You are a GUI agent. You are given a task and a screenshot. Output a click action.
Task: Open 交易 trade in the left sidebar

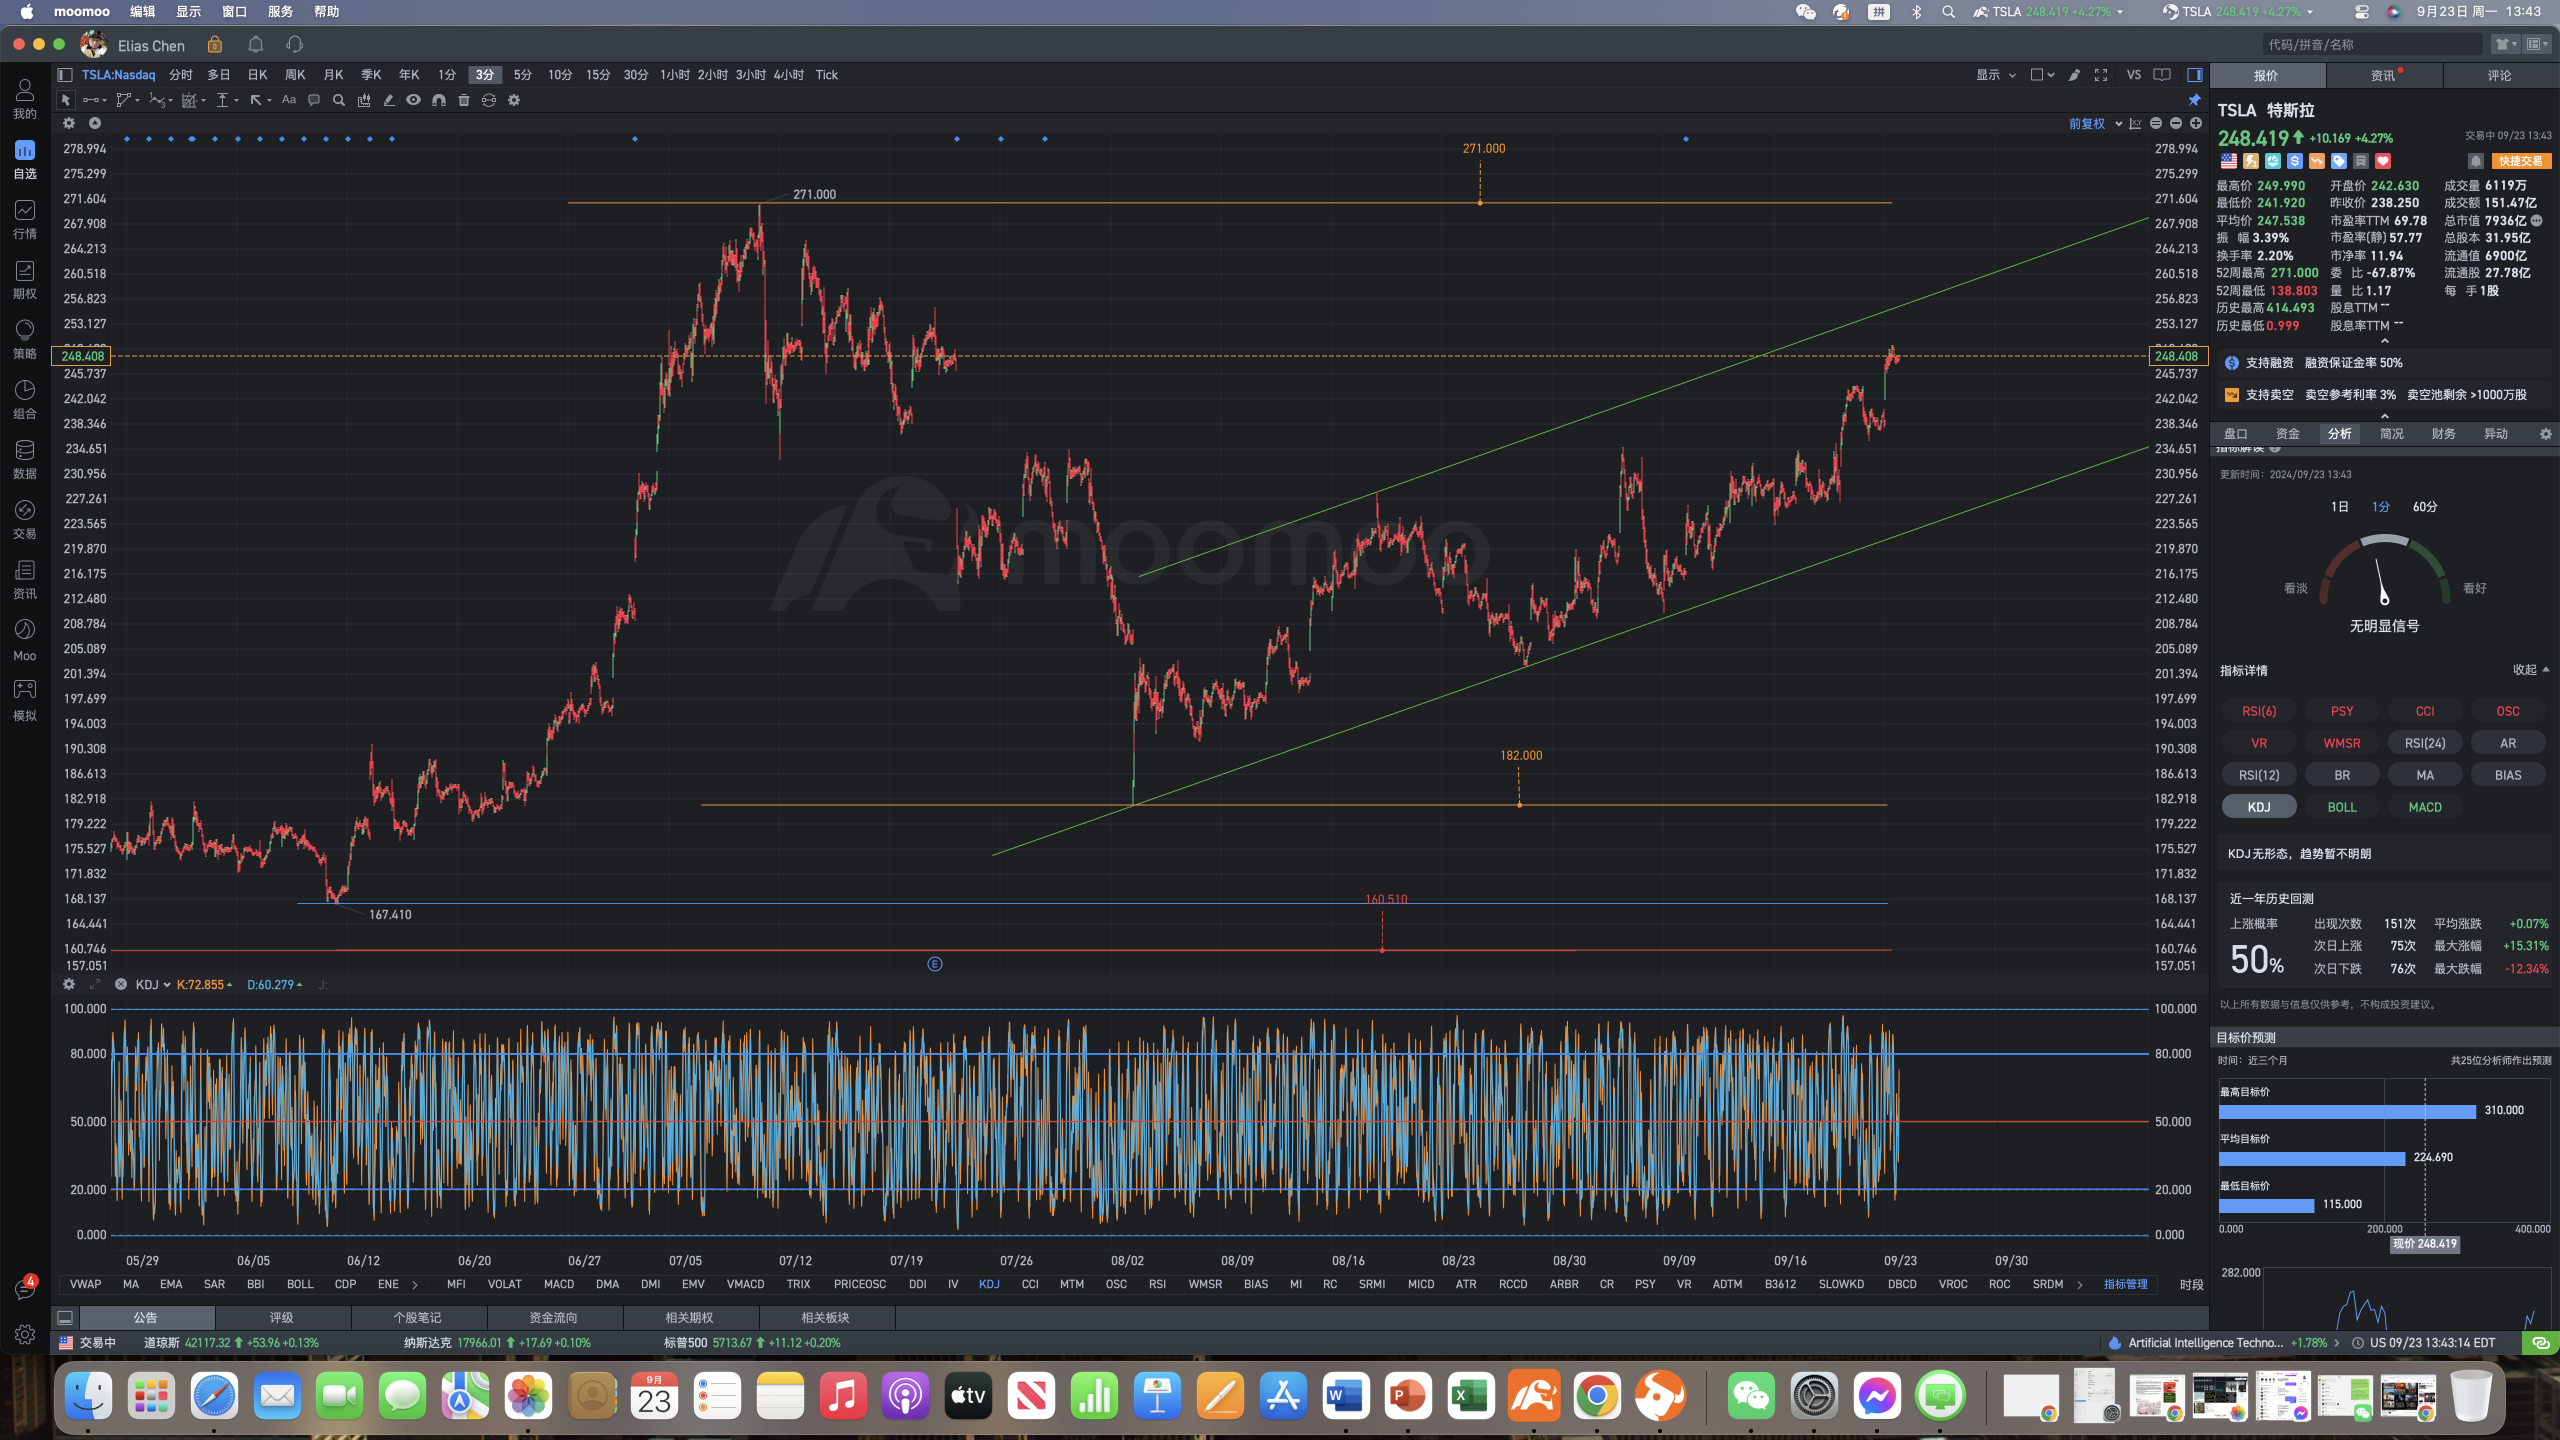25,519
